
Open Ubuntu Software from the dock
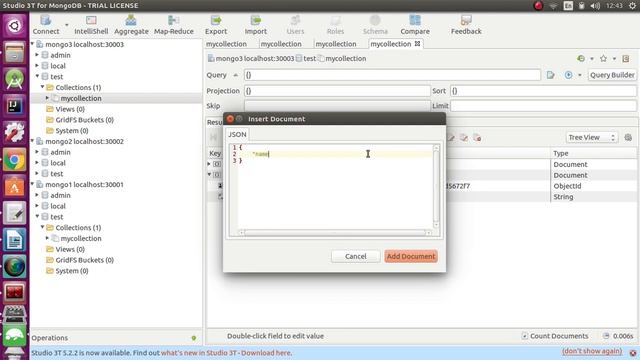[15, 187]
